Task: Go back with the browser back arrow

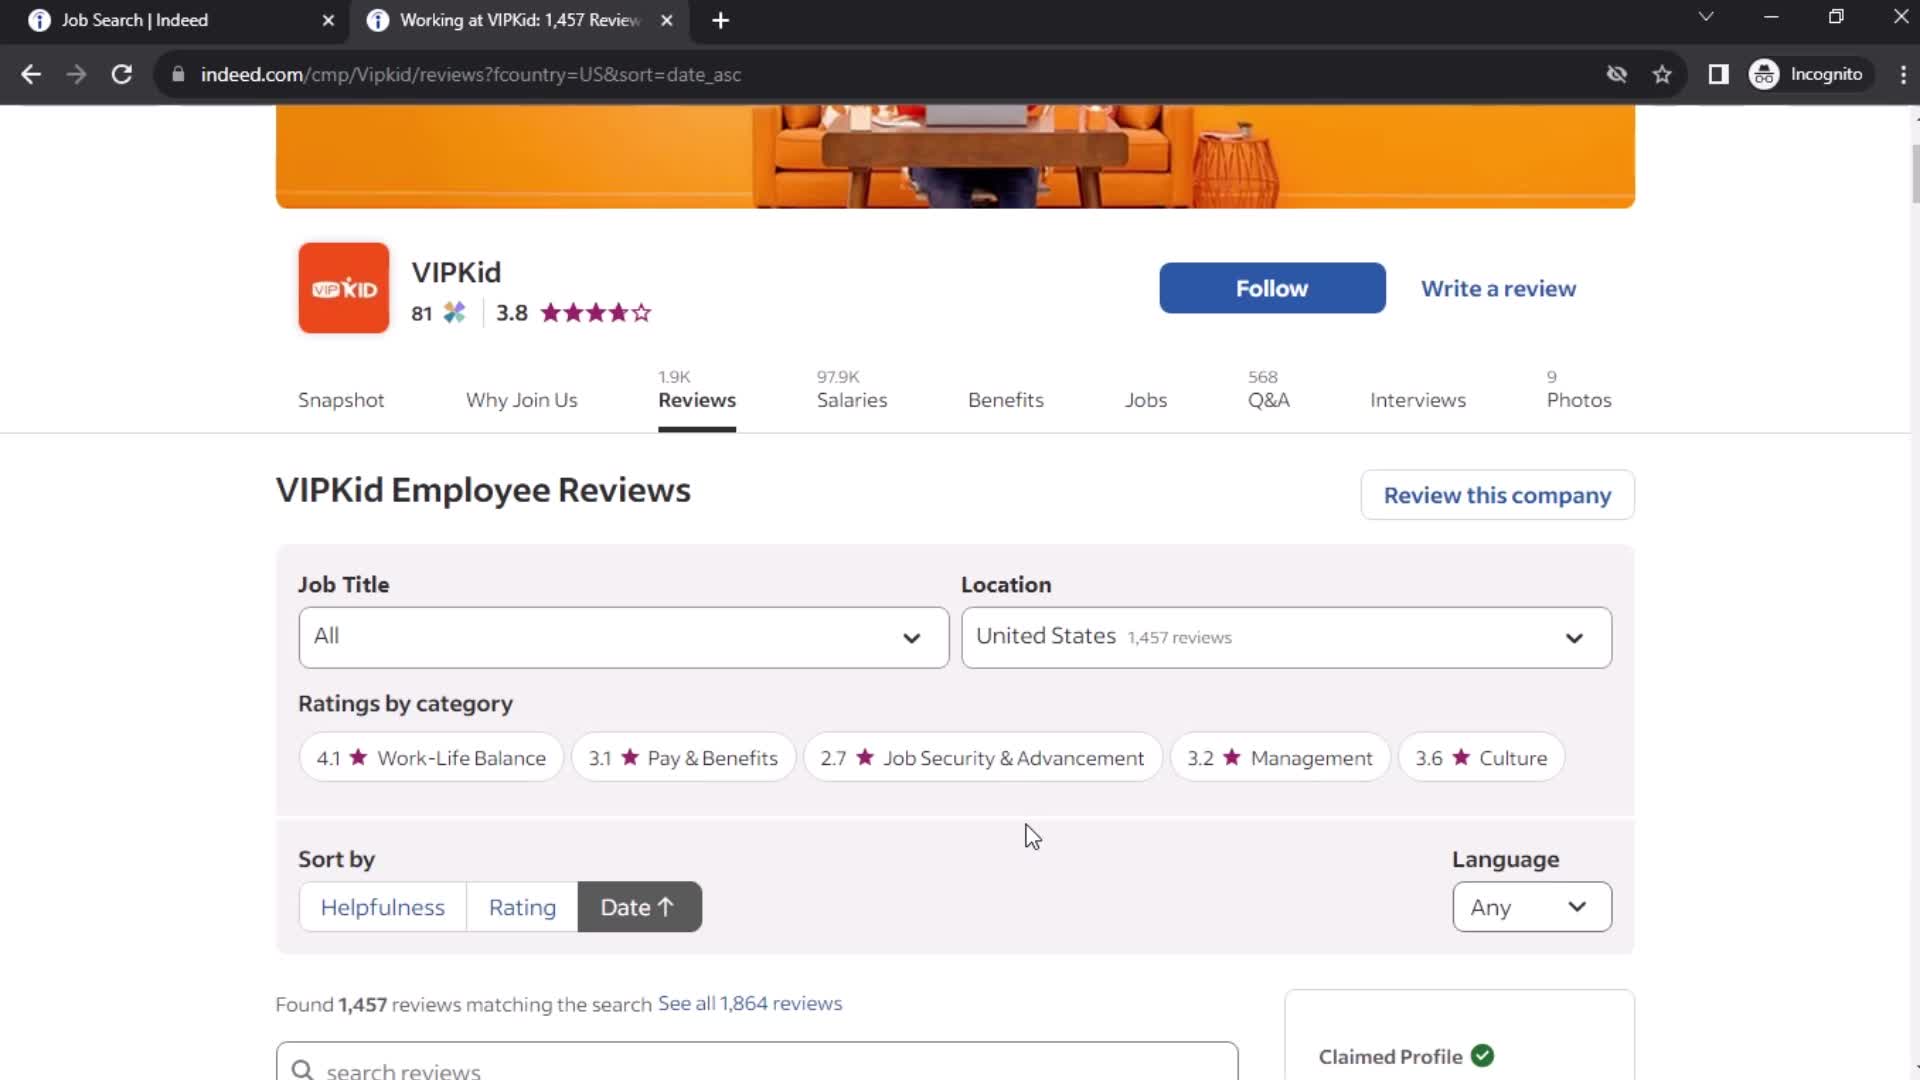Action: pos(31,75)
